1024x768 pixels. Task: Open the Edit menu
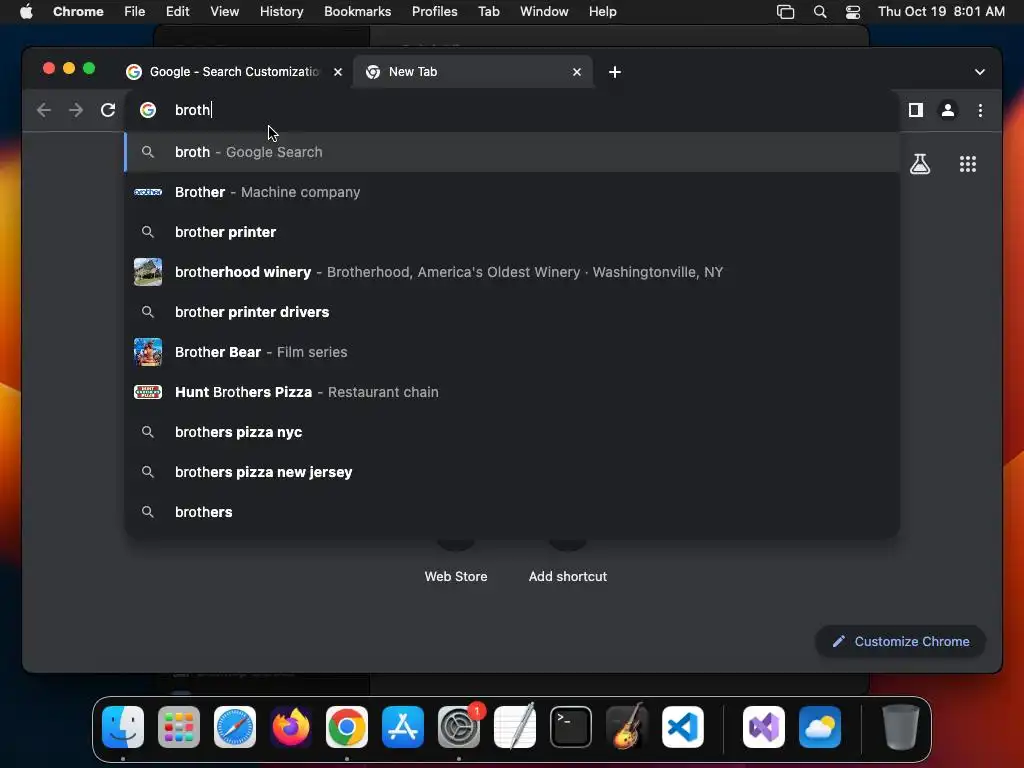(x=177, y=11)
